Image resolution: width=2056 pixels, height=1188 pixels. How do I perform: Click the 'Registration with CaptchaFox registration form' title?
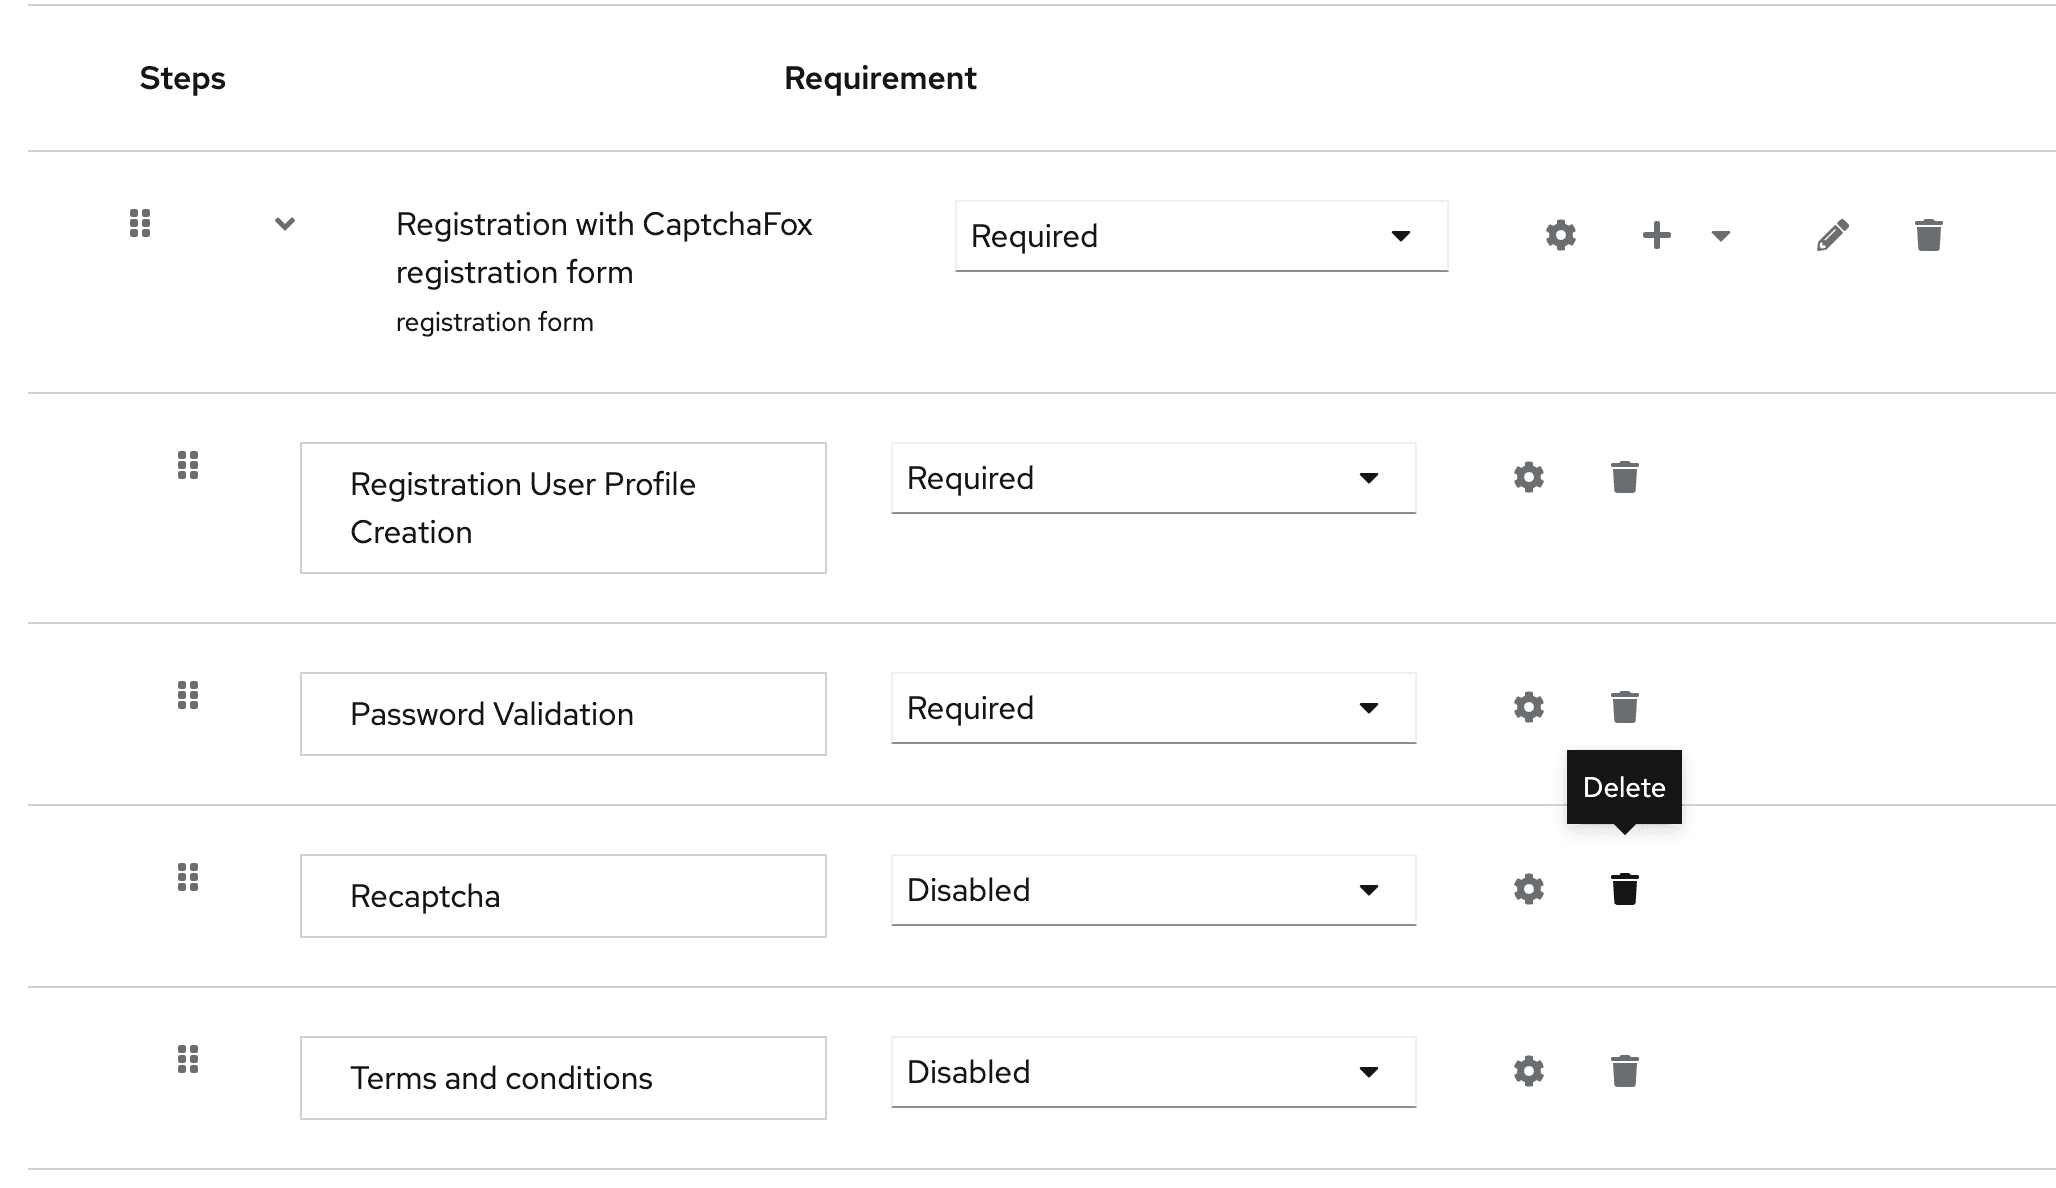[x=604, y=248]
